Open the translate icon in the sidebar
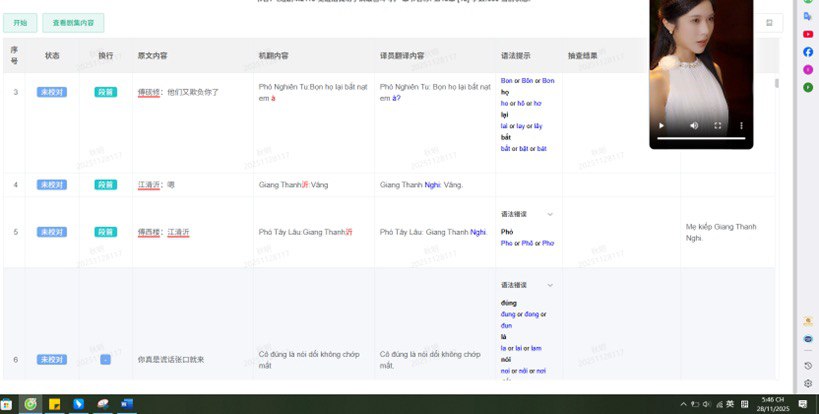The width and height of the screenshot is (819, 414). 808,16
